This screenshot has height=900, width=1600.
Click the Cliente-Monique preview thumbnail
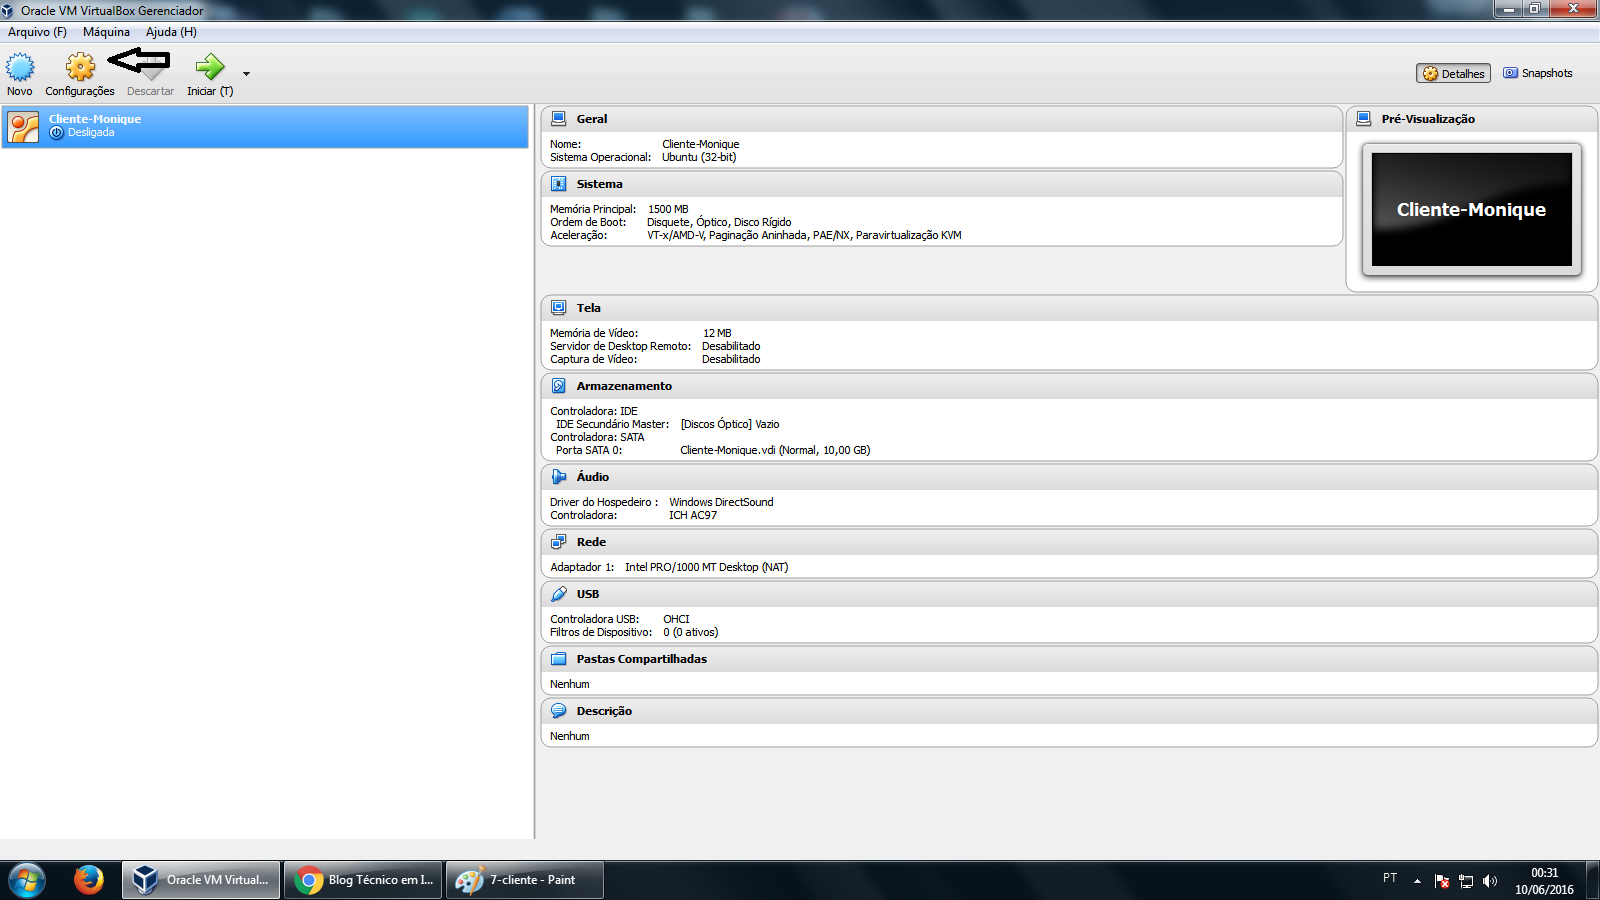coord(1471,210)
